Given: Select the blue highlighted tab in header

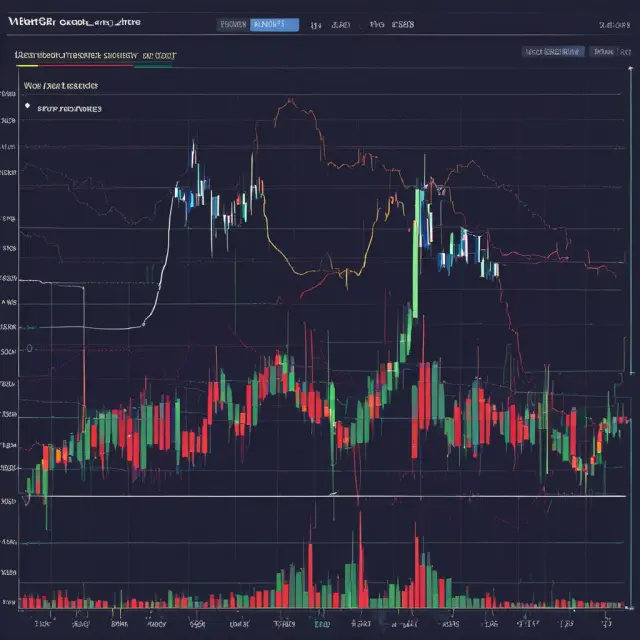Looking at the screenshot, I should pos(274,24).
